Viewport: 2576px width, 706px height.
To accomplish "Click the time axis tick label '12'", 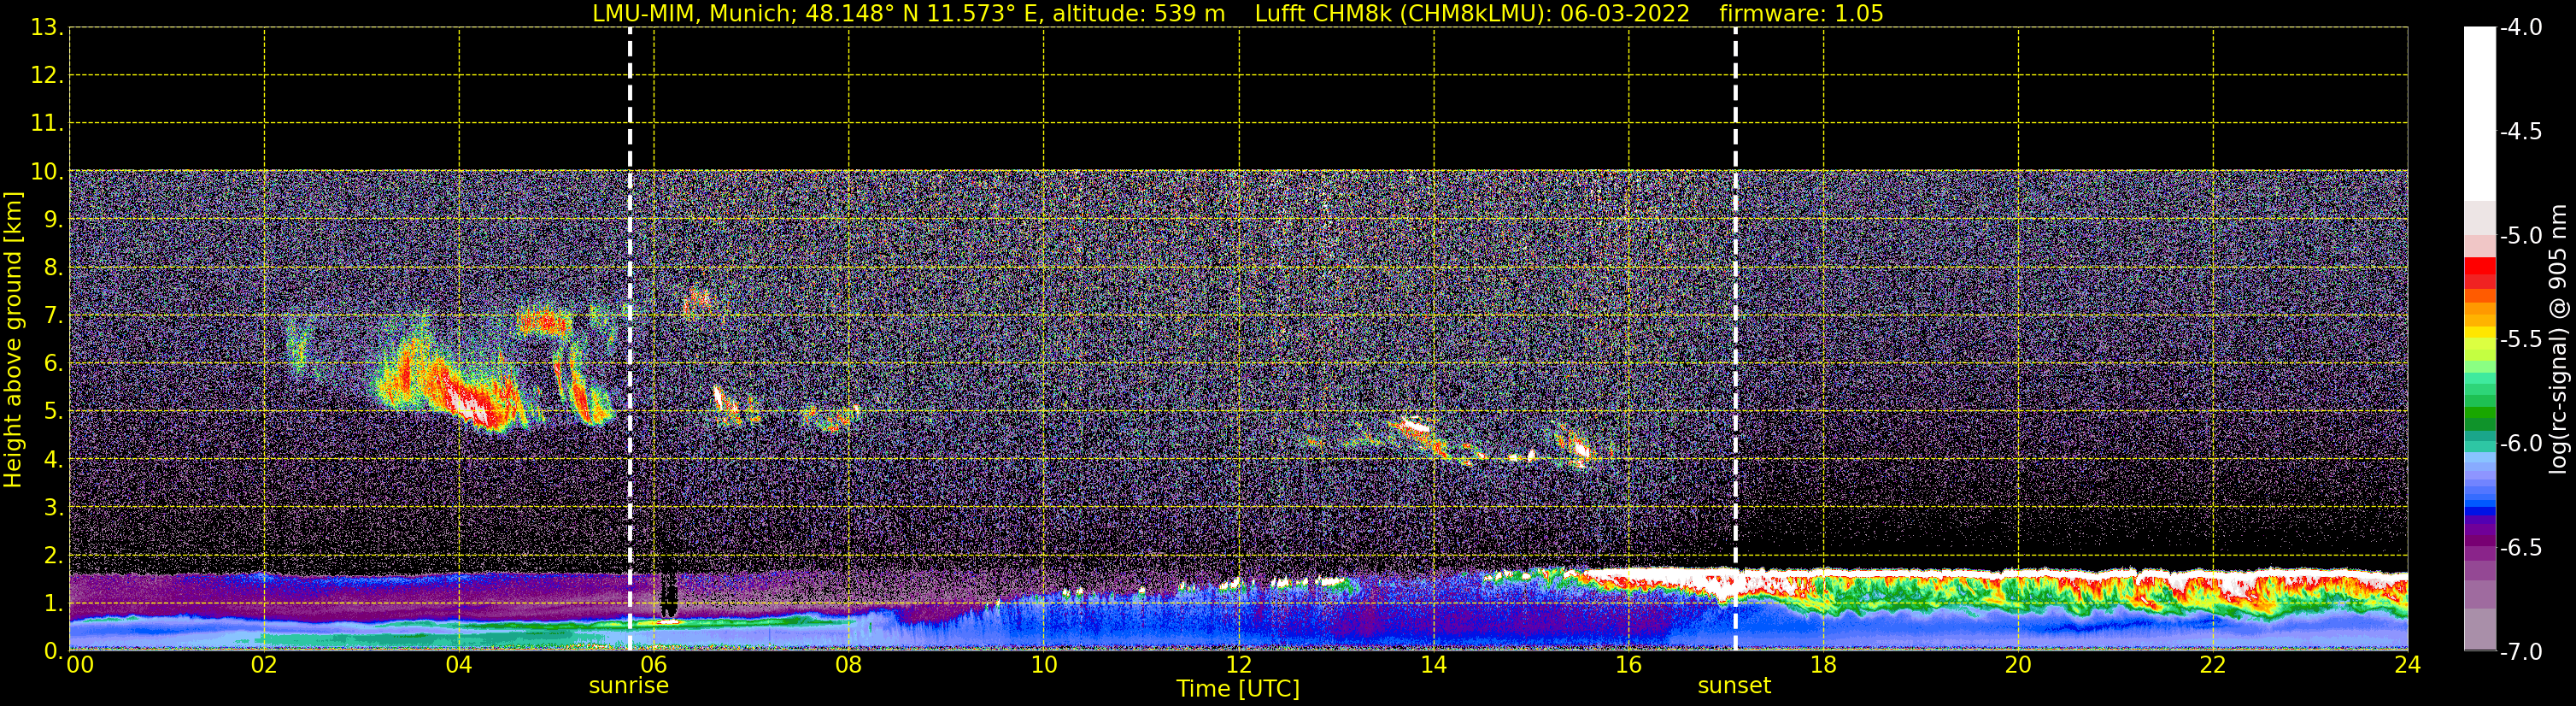I will point(1238,665).
